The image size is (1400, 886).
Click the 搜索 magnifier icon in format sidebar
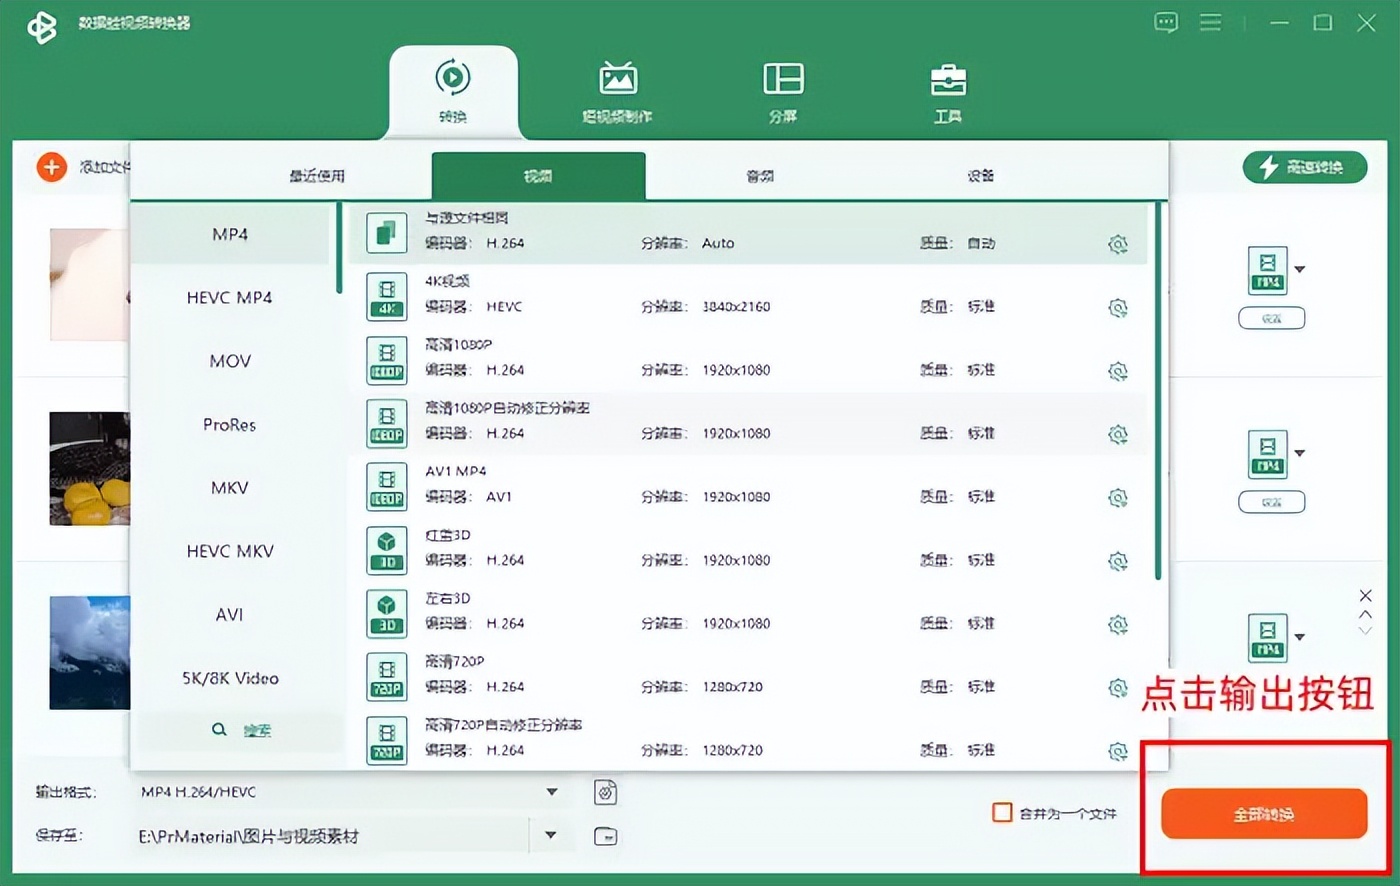[x=219, y=730]
